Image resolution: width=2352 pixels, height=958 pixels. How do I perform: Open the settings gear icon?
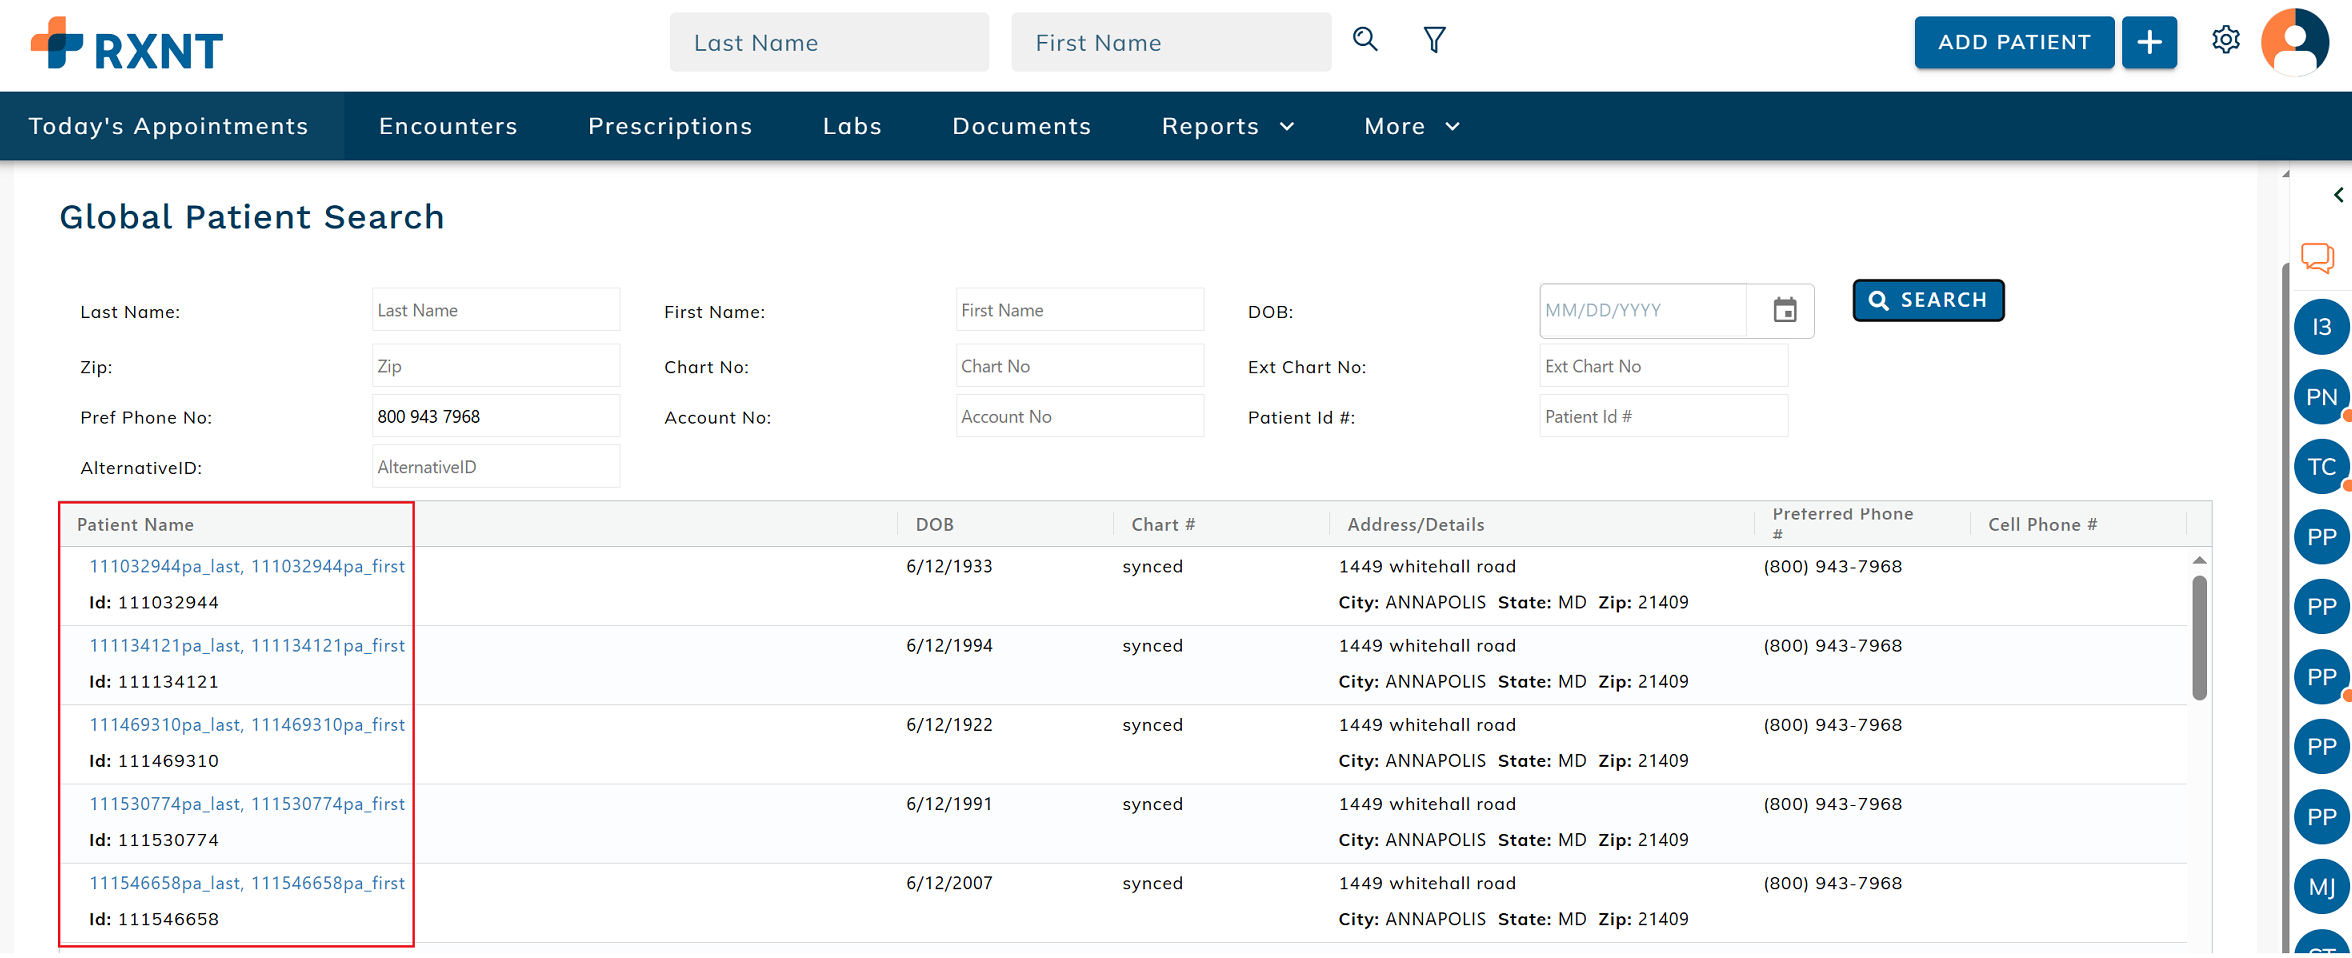[x=2225, y=40]
